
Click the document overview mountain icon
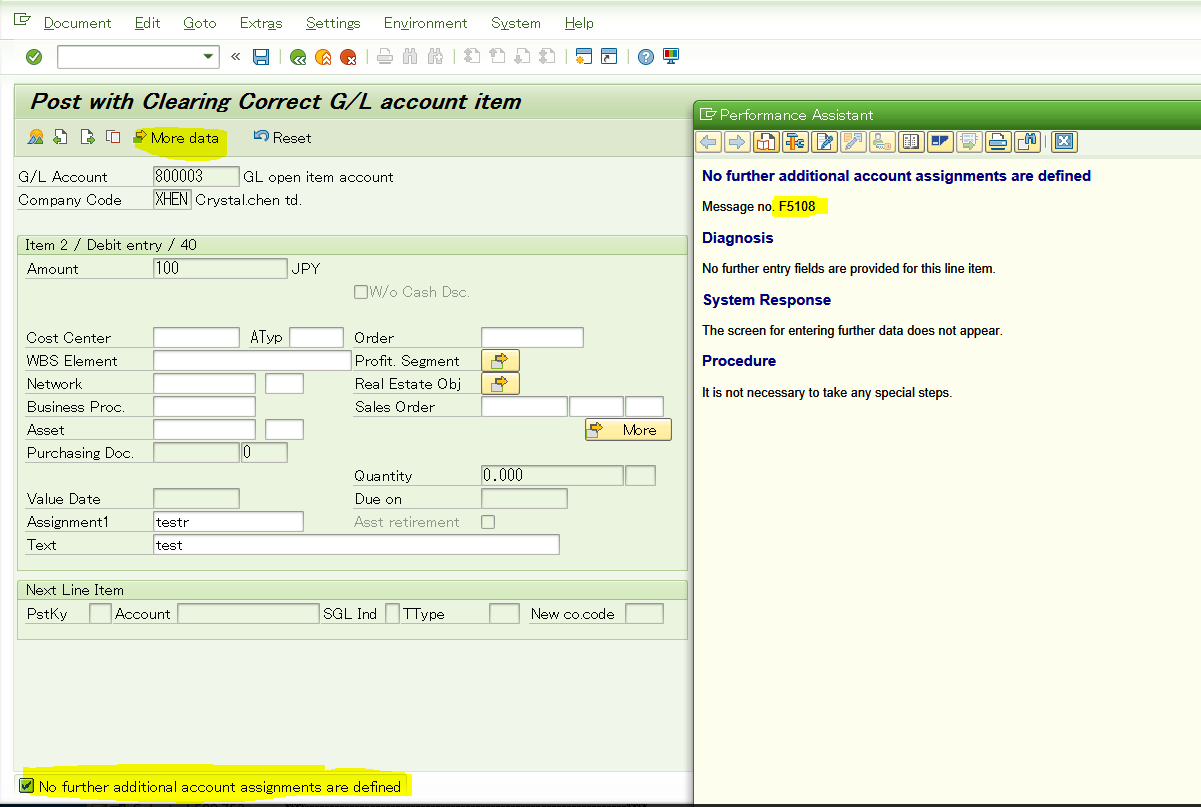[x=36, y=137]
